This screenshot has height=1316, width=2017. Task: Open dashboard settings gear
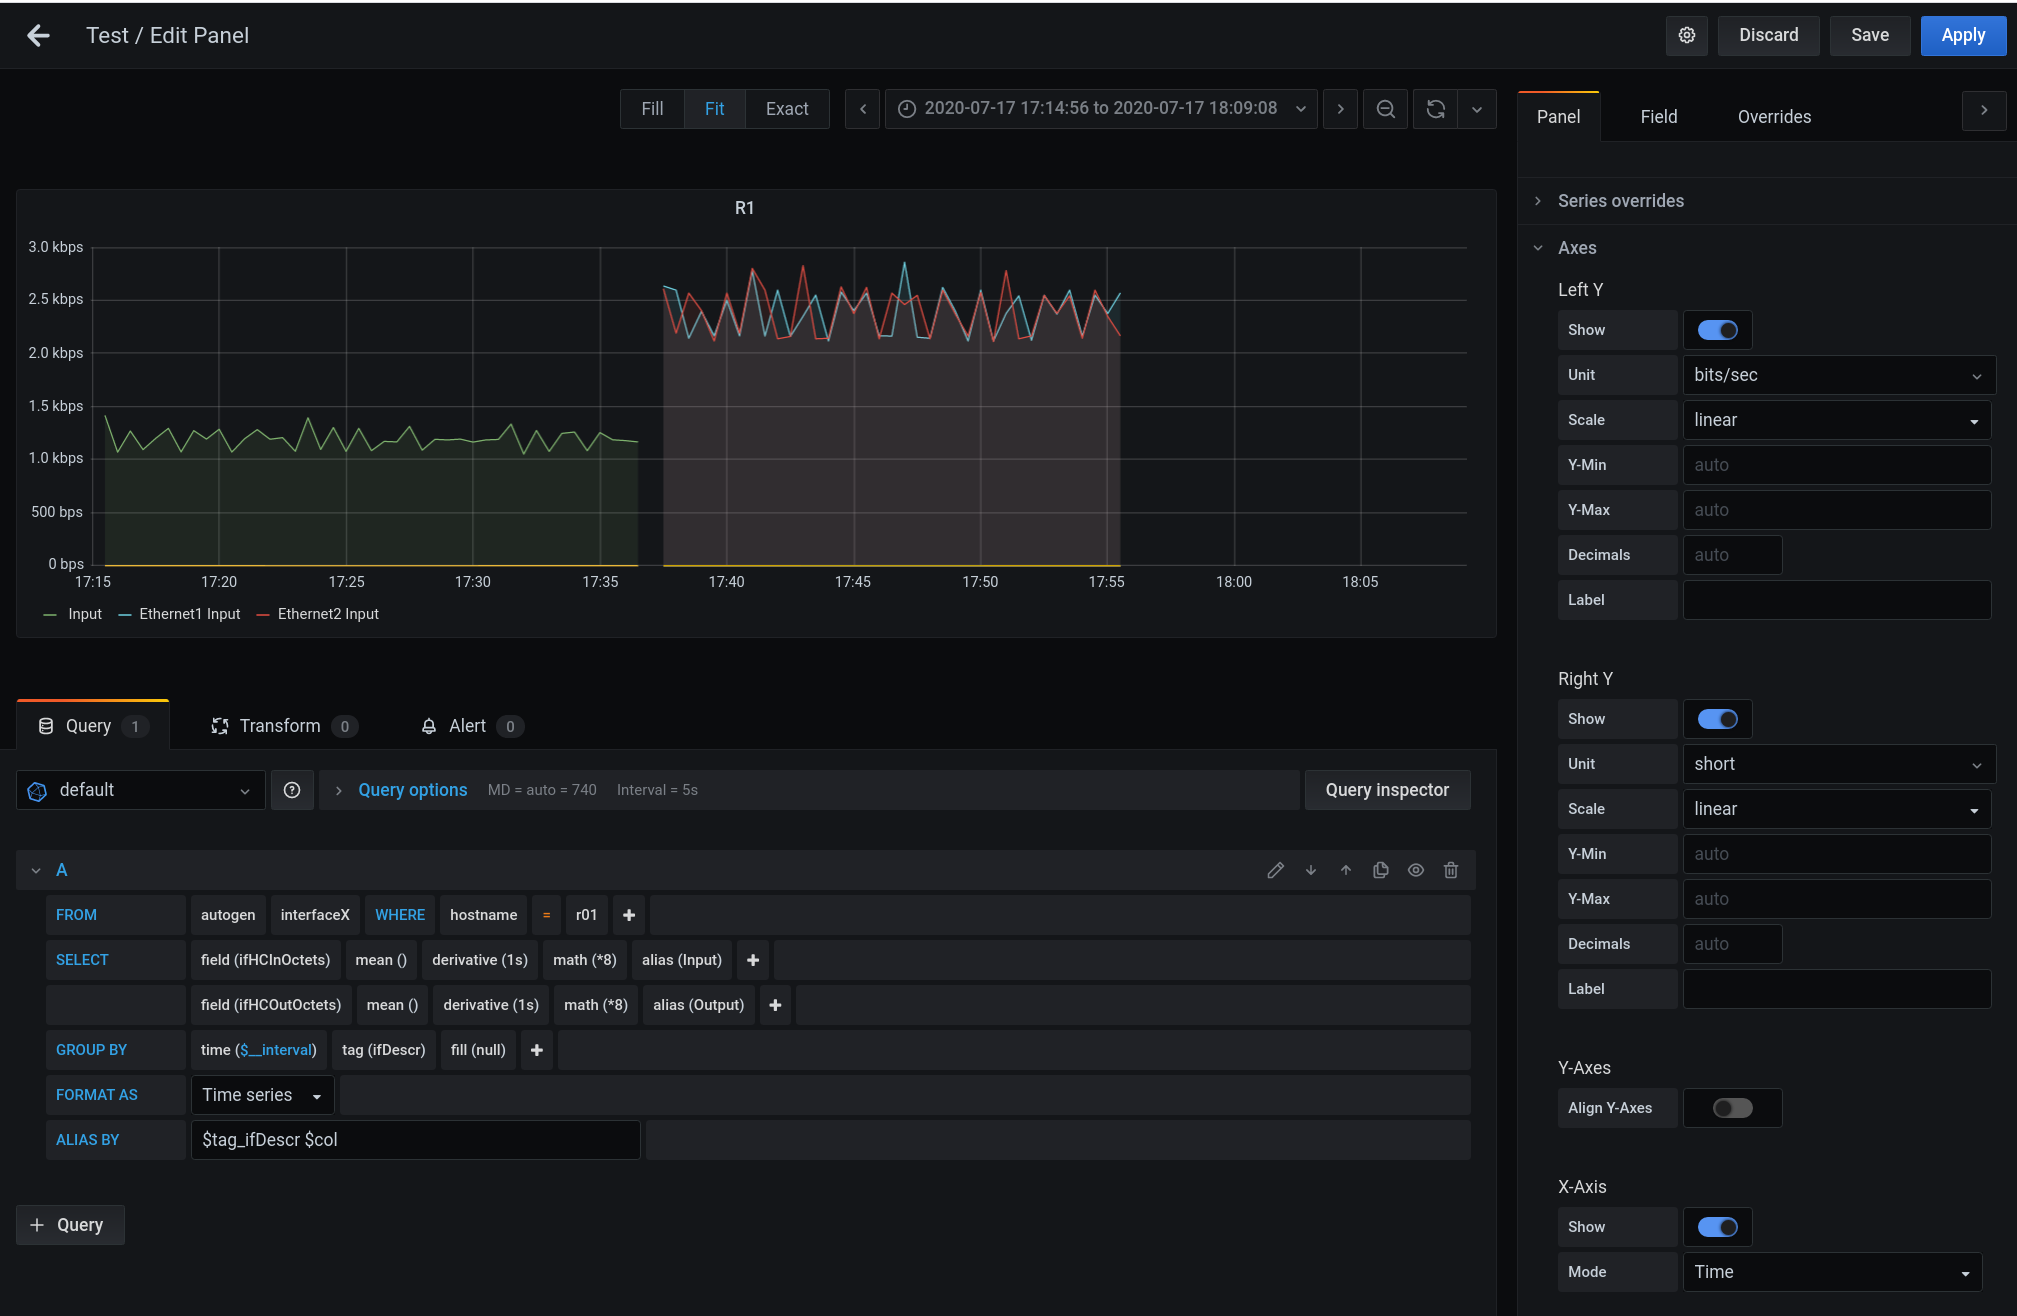(1687, 35)
